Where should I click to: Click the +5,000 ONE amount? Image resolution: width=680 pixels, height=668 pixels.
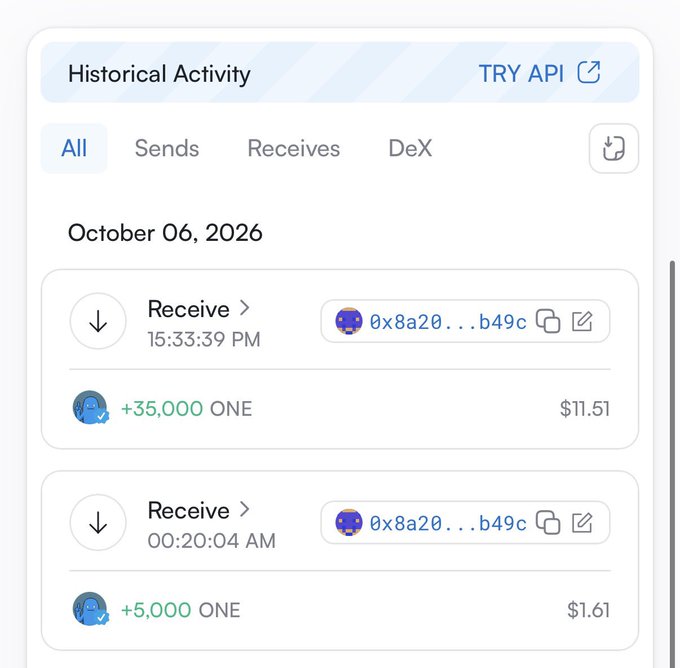click(180, 610)
